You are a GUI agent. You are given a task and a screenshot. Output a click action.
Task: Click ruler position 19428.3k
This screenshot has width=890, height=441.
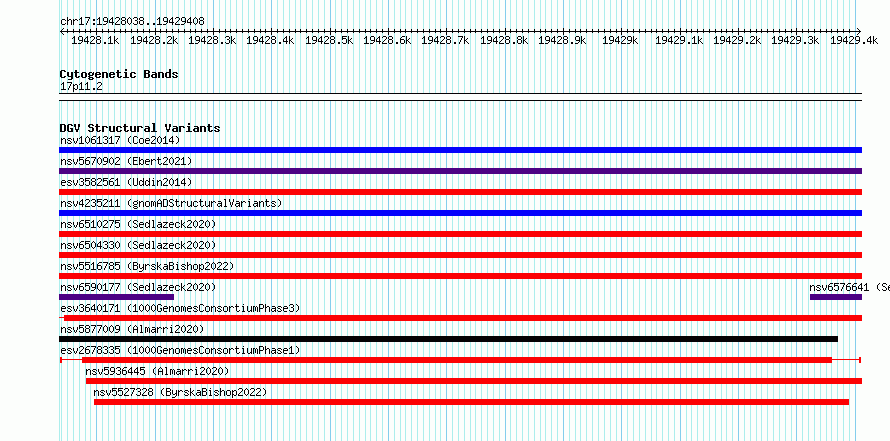pos(212,40)
